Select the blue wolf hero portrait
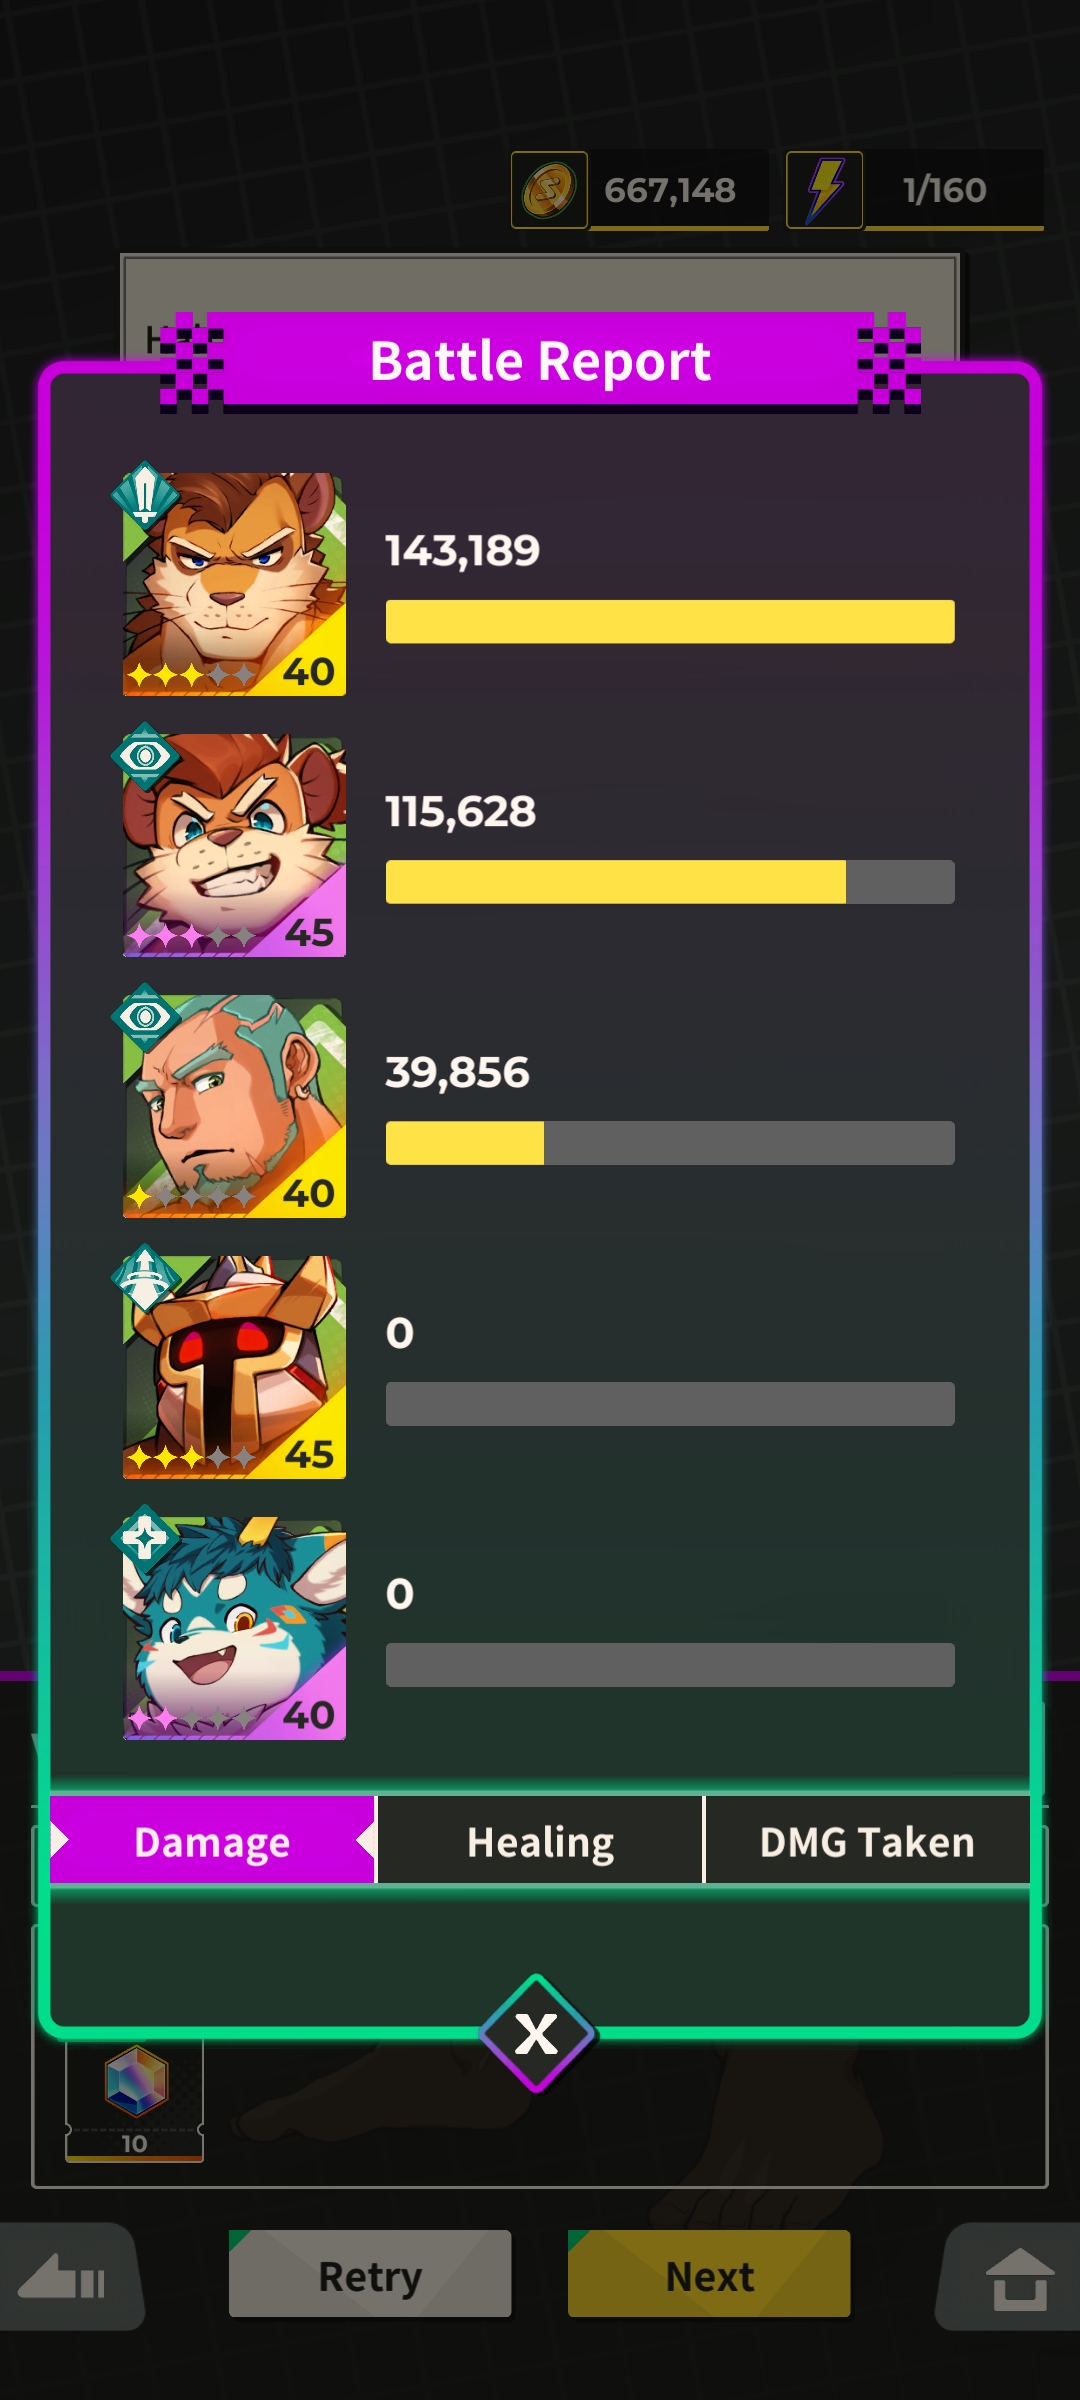1080x2400 pixels. tap(234, 1628)
